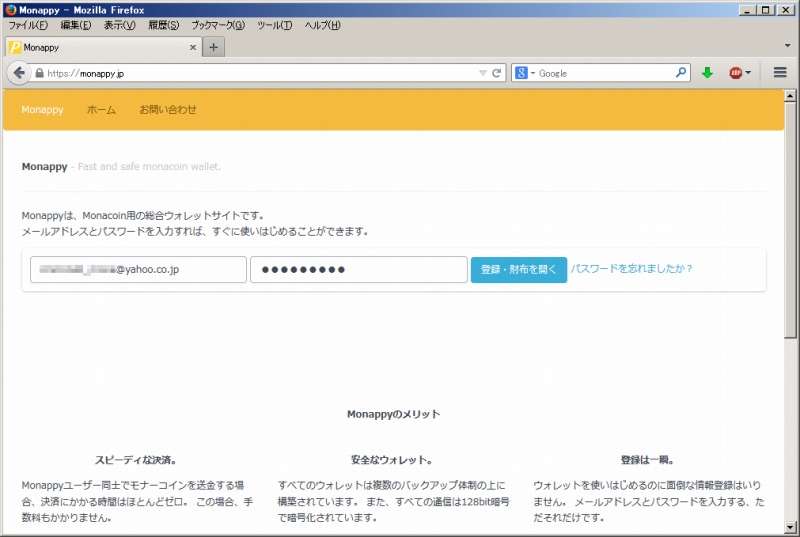Go back with the browser back arrow

[19, 73]
